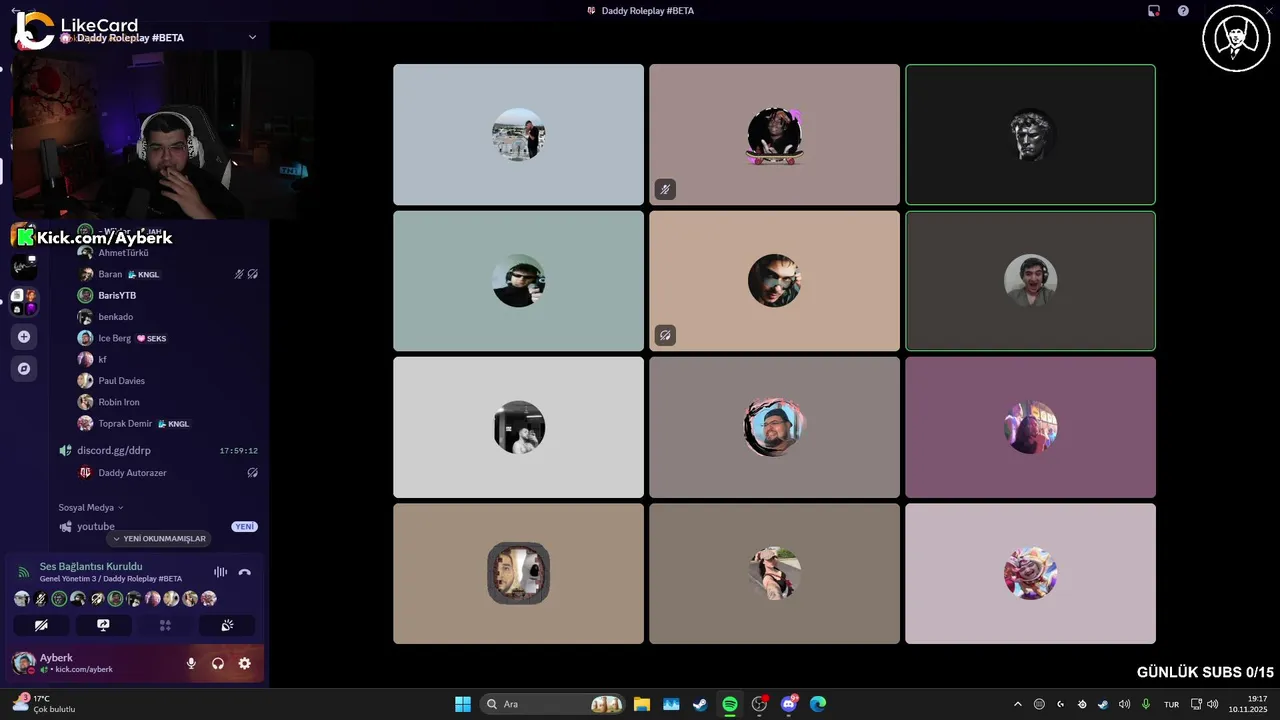Add a server with plus button
This screenshot has width=1280, height=720.
click(x=24, y=336)
